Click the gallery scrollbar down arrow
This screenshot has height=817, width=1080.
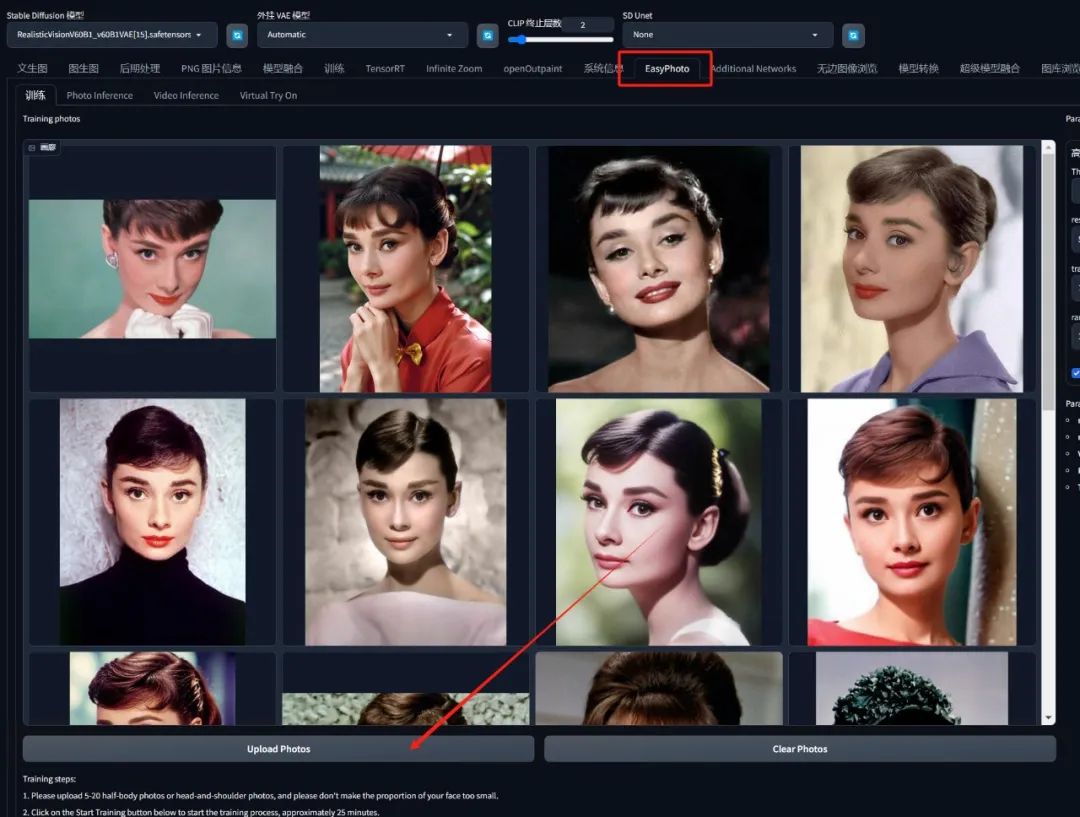click(1048, 717)
